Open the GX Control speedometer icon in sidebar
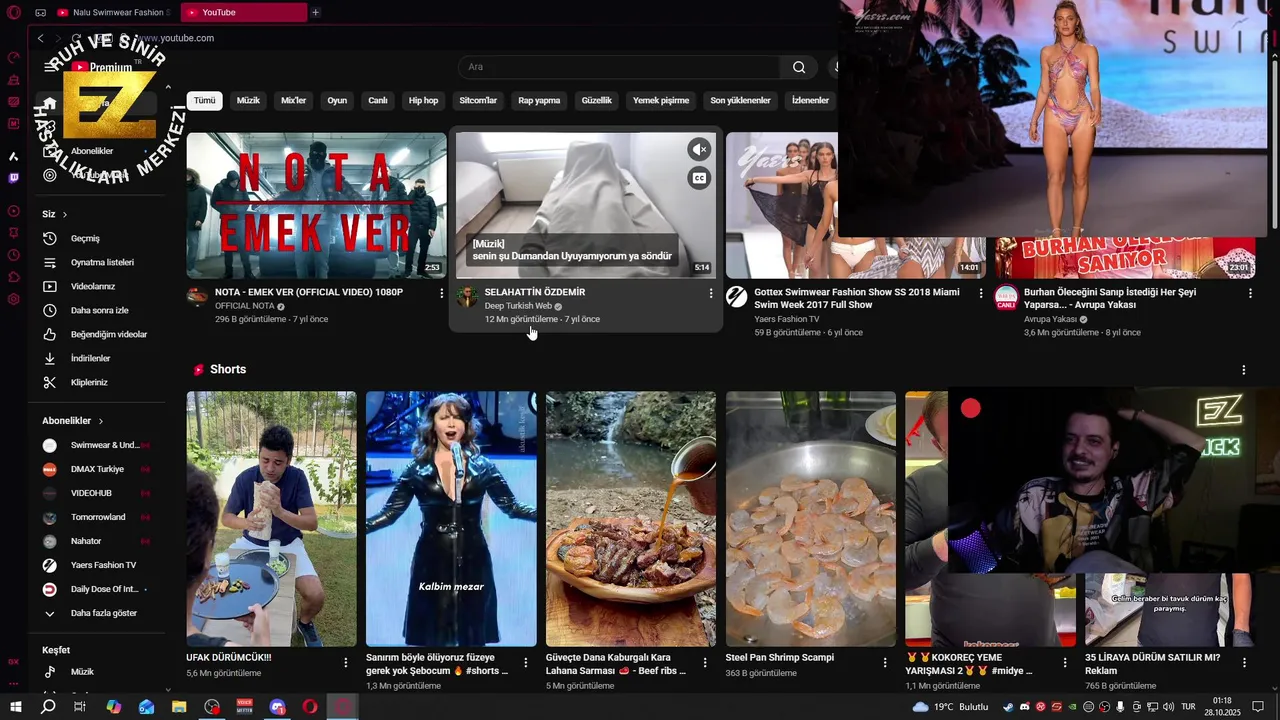This screenshot has height=720, width=1280. pos(14,57)
